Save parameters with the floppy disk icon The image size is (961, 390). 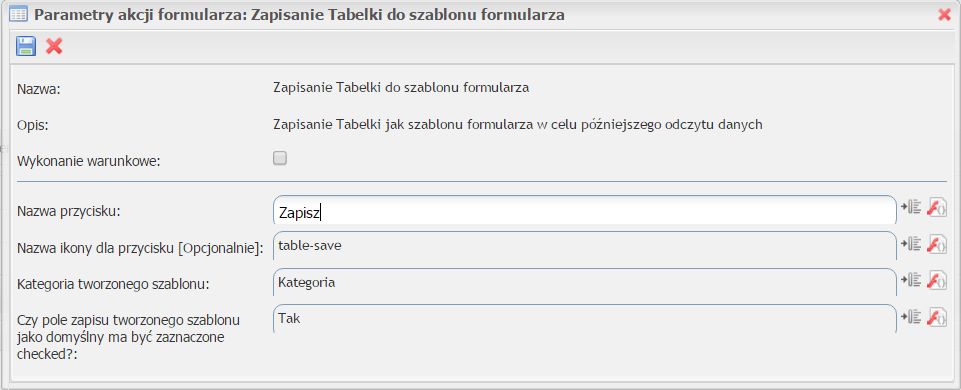click(x=26, y=46)
